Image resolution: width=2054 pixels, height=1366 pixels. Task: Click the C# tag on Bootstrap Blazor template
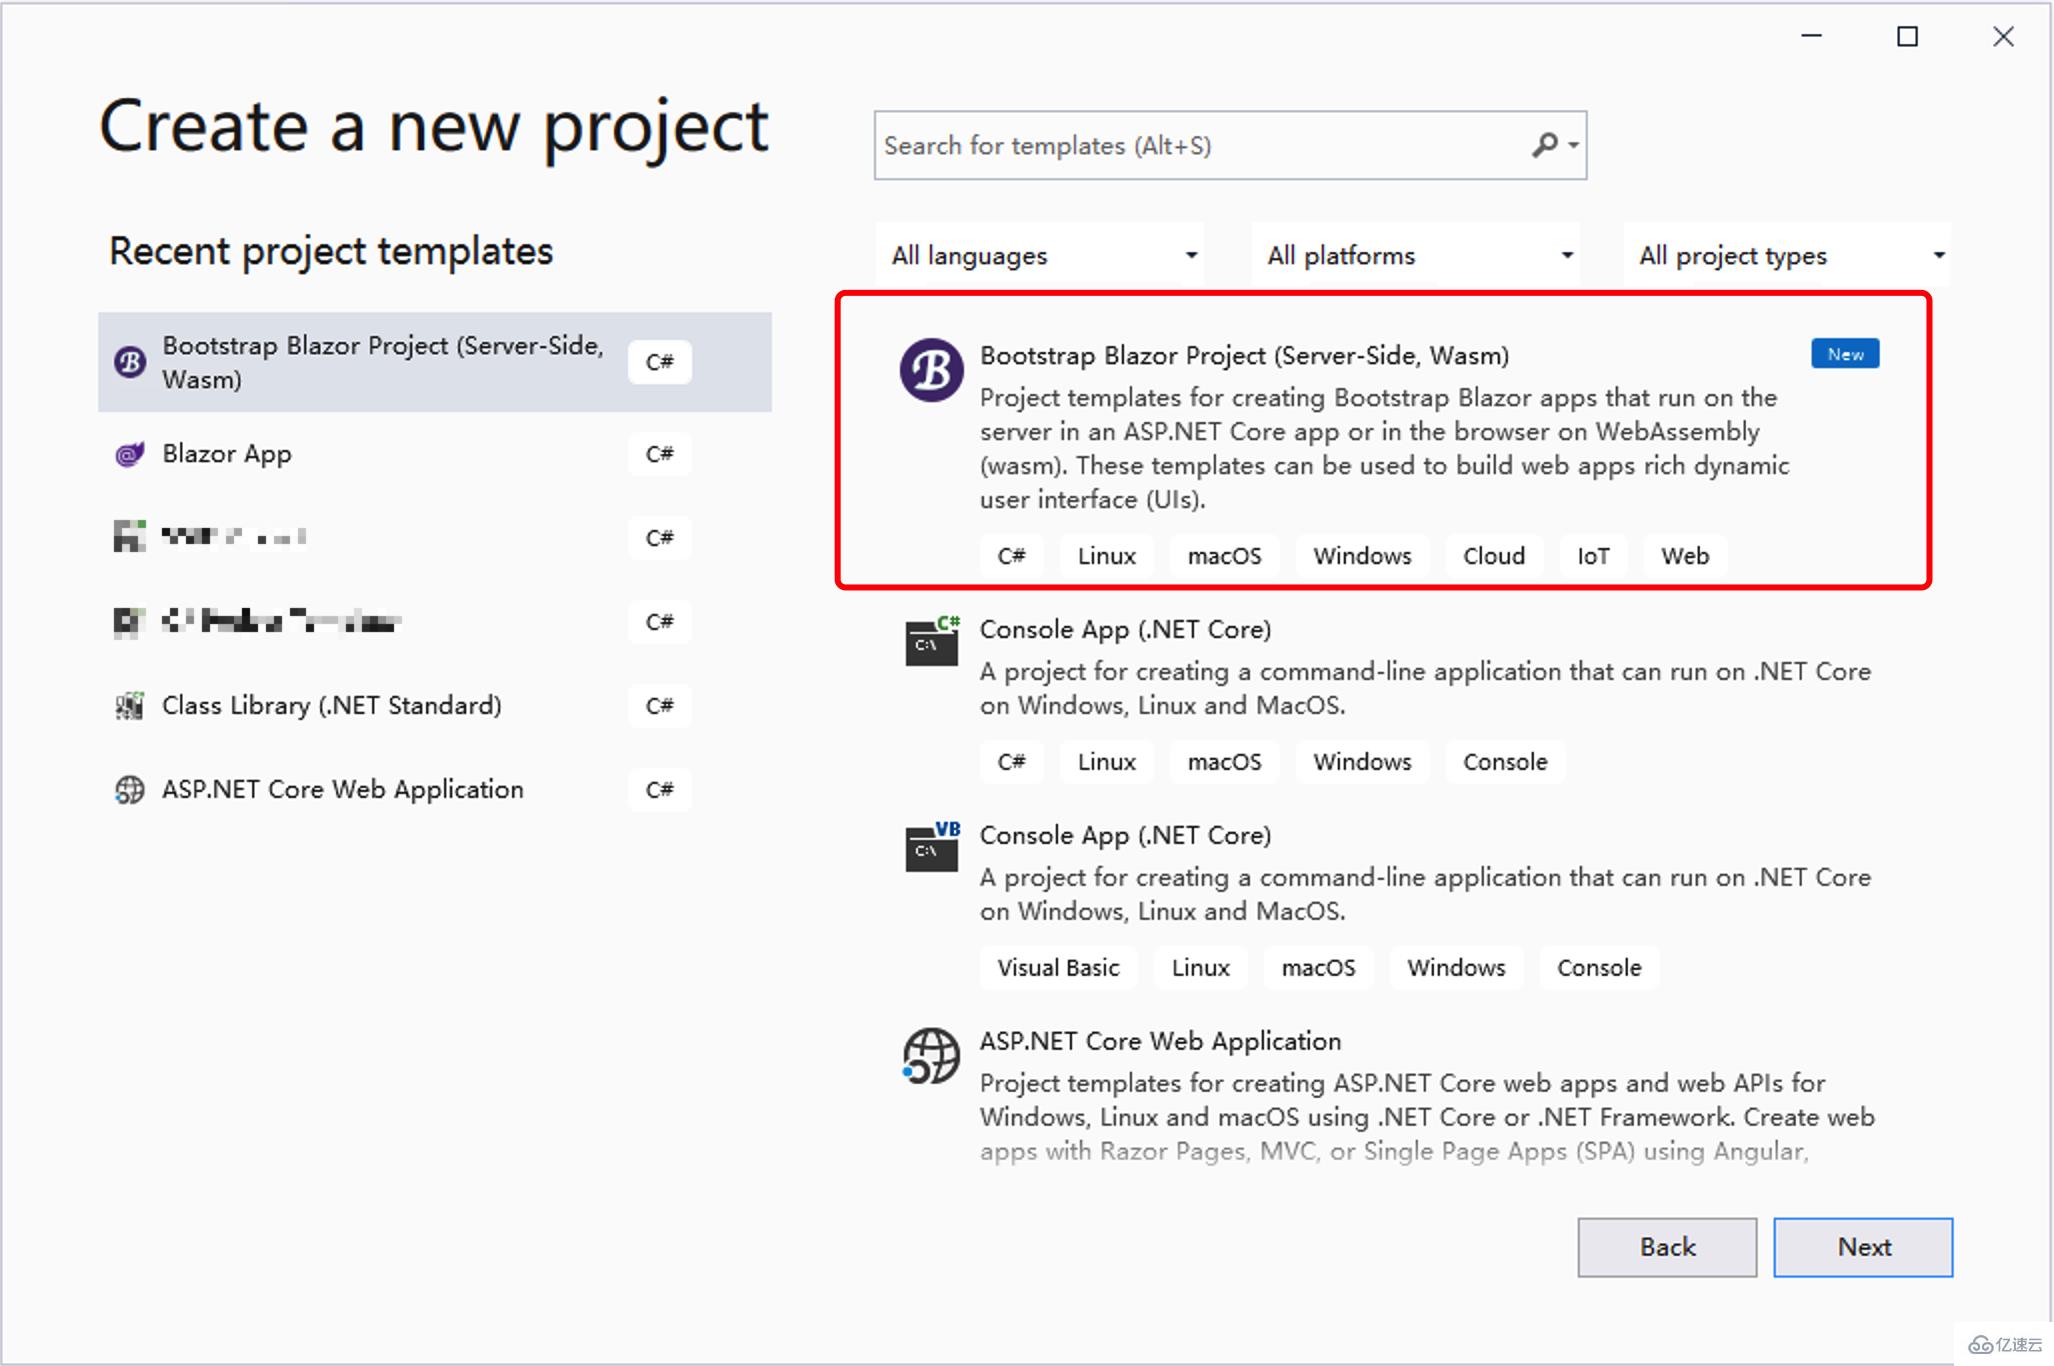coord(1006,555)
